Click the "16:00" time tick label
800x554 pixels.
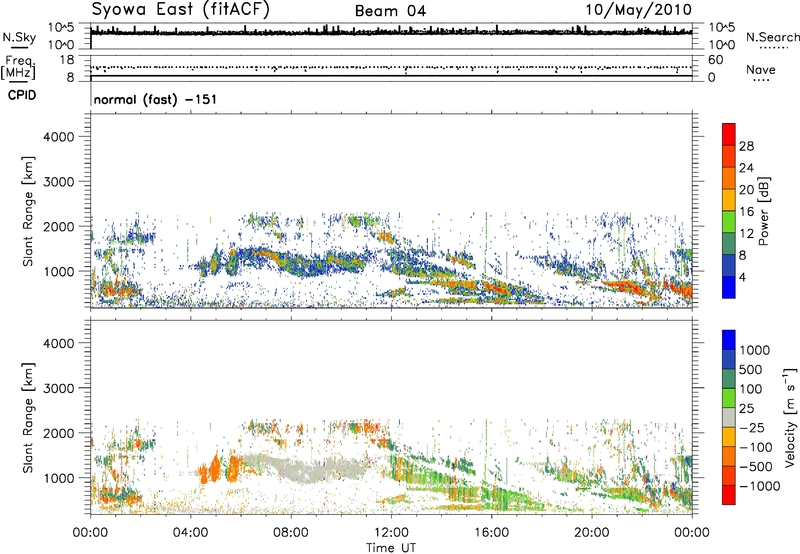click(491, 533)
